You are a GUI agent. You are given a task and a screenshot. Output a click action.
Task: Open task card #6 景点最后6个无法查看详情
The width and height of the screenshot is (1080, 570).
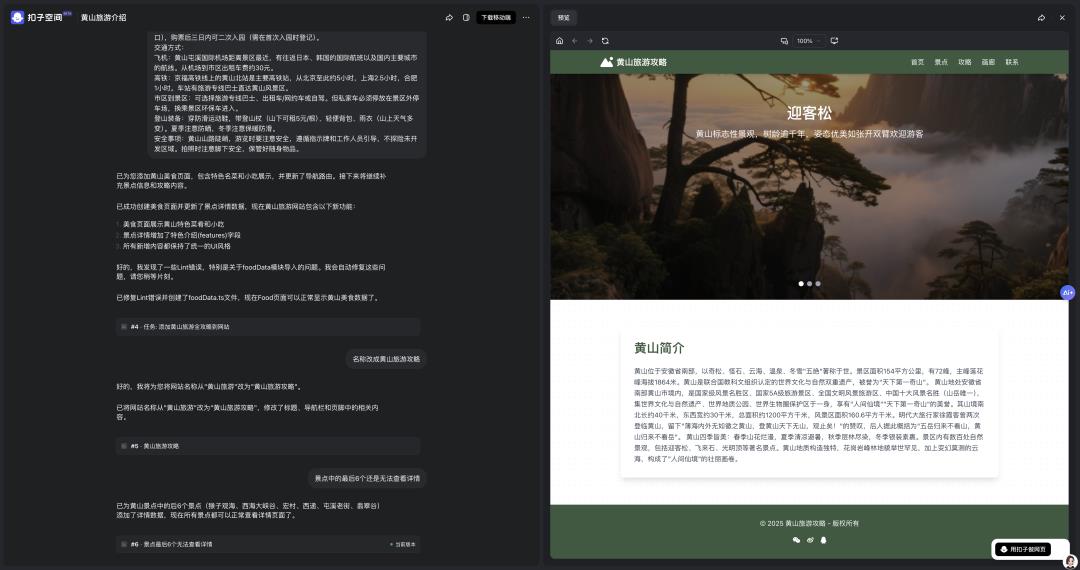click(268, 544)
